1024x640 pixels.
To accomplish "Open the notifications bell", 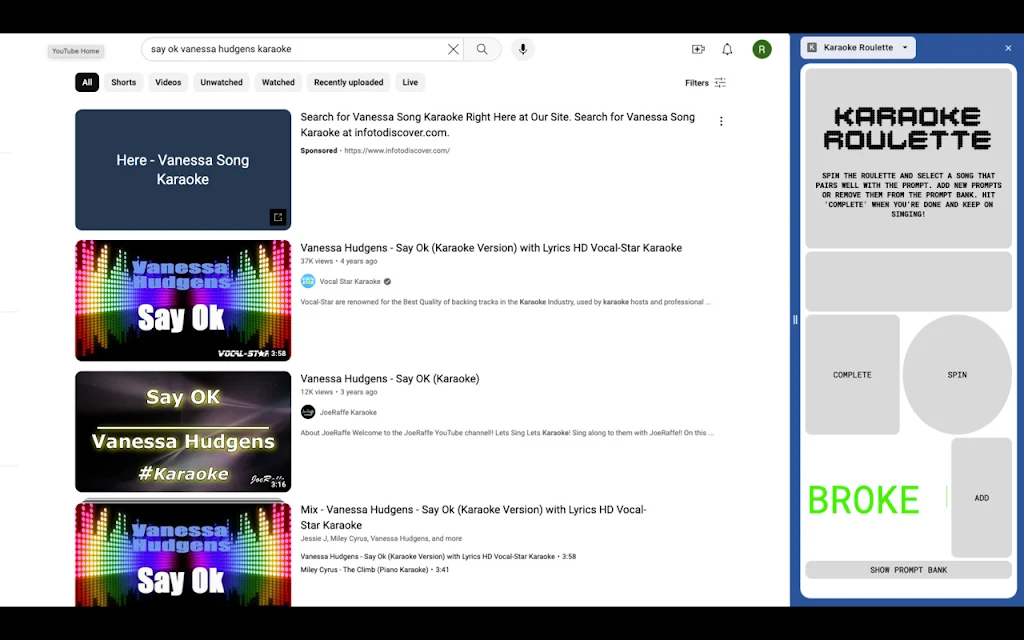I will point(727,49).
